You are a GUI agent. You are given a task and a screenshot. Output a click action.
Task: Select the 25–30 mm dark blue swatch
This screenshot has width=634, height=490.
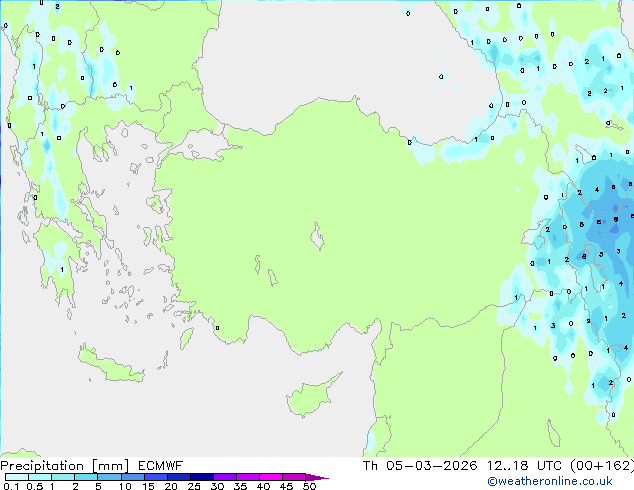(201, 477)
